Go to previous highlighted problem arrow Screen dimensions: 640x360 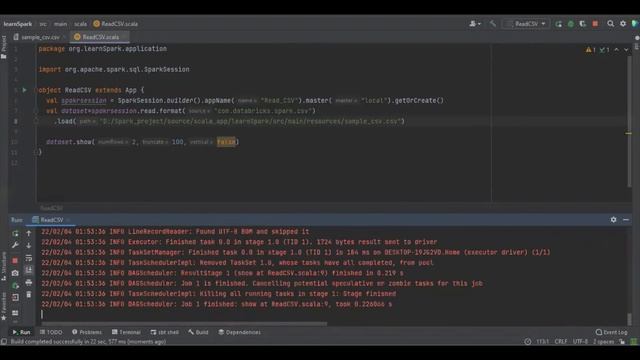coord(616,50)
